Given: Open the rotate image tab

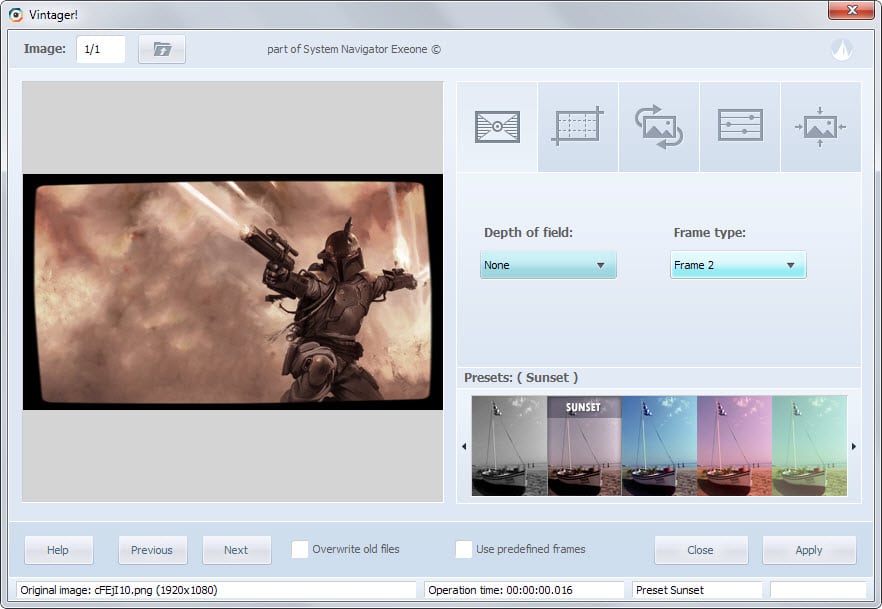Looking at the screenshot, I should (x=659, y=127).
